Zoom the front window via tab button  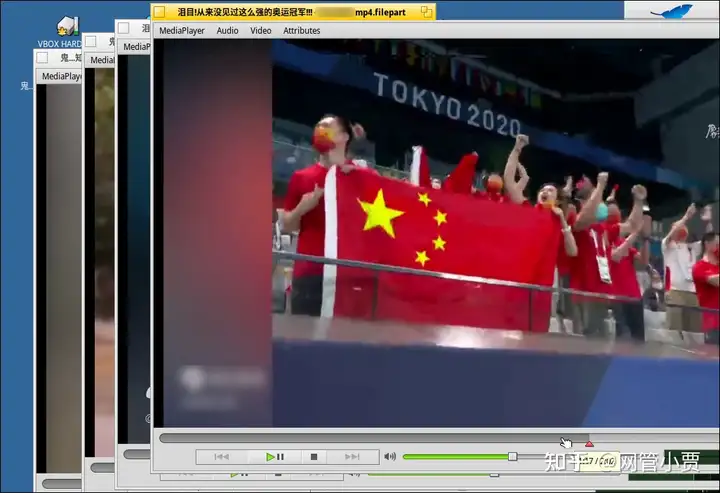tap(427, 12)
